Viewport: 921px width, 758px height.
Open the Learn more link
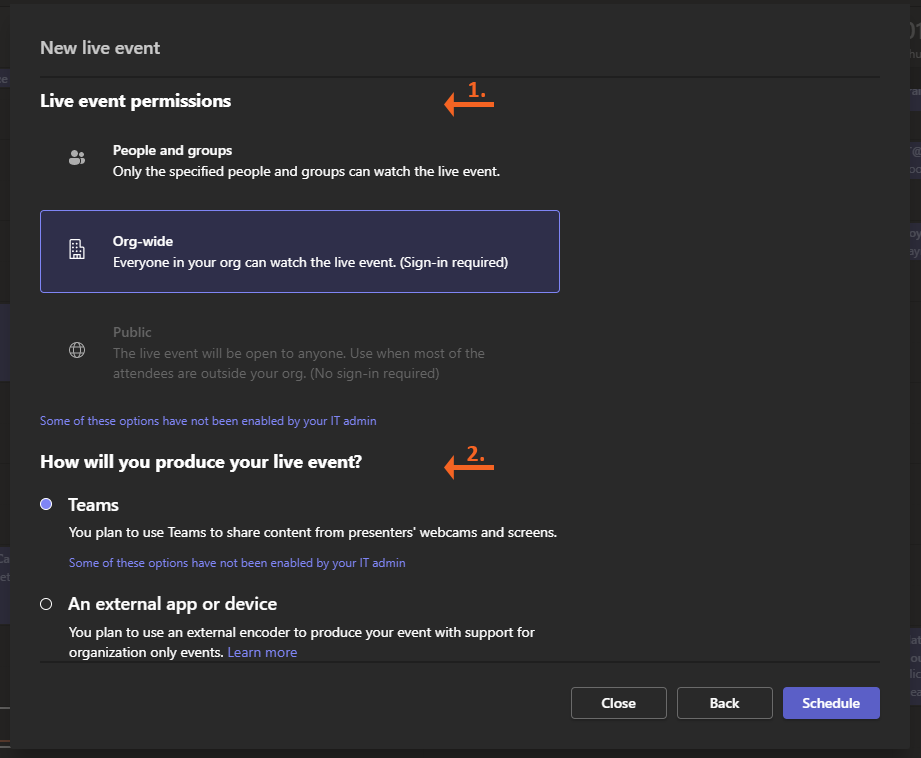tap(262, 652)
